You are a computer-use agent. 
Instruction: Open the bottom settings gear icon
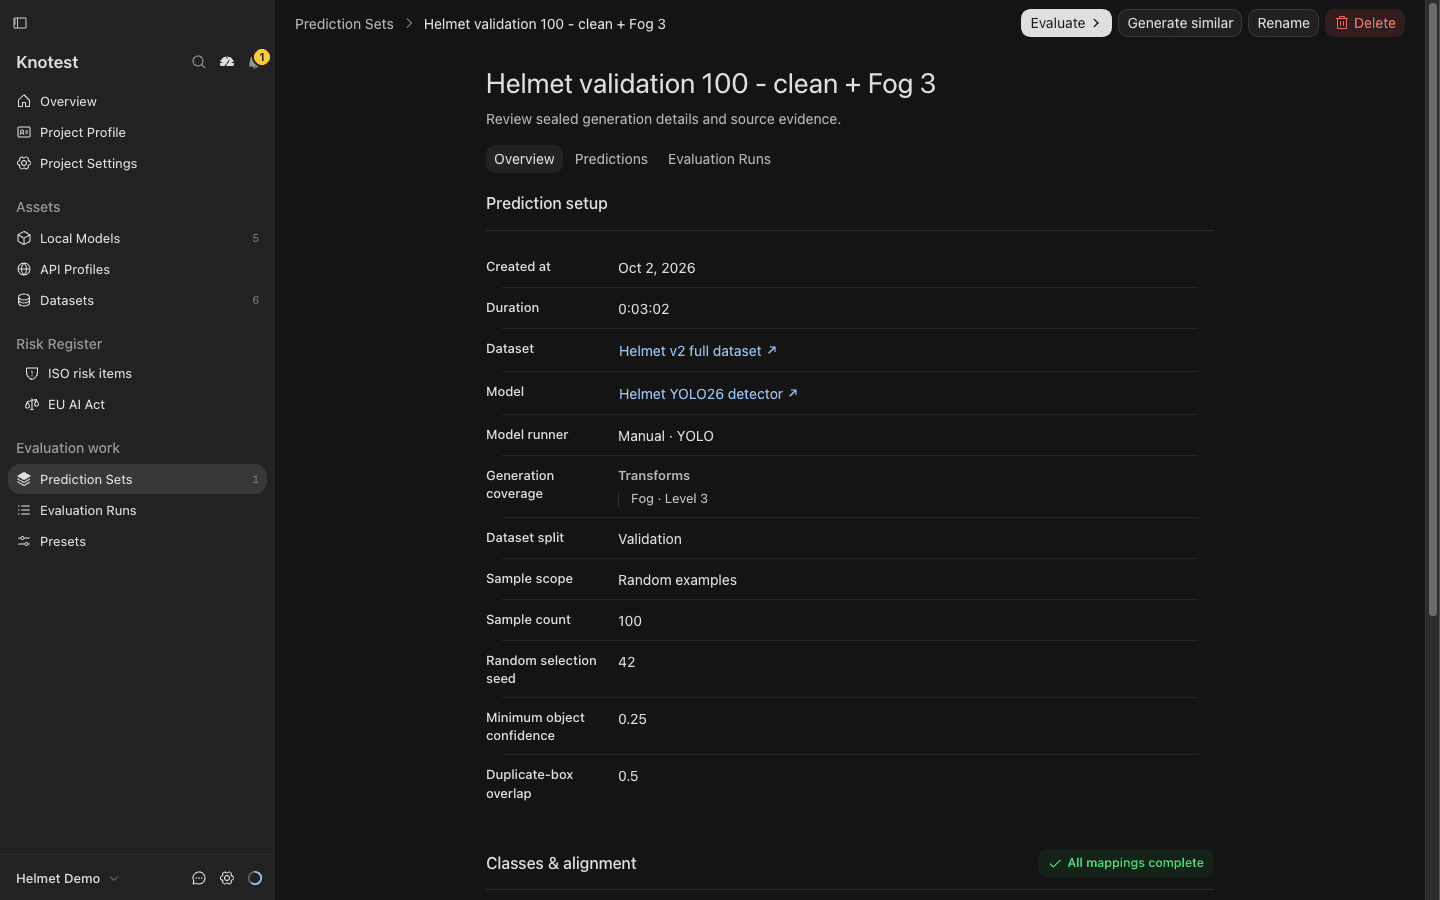[x=227, y=878]
